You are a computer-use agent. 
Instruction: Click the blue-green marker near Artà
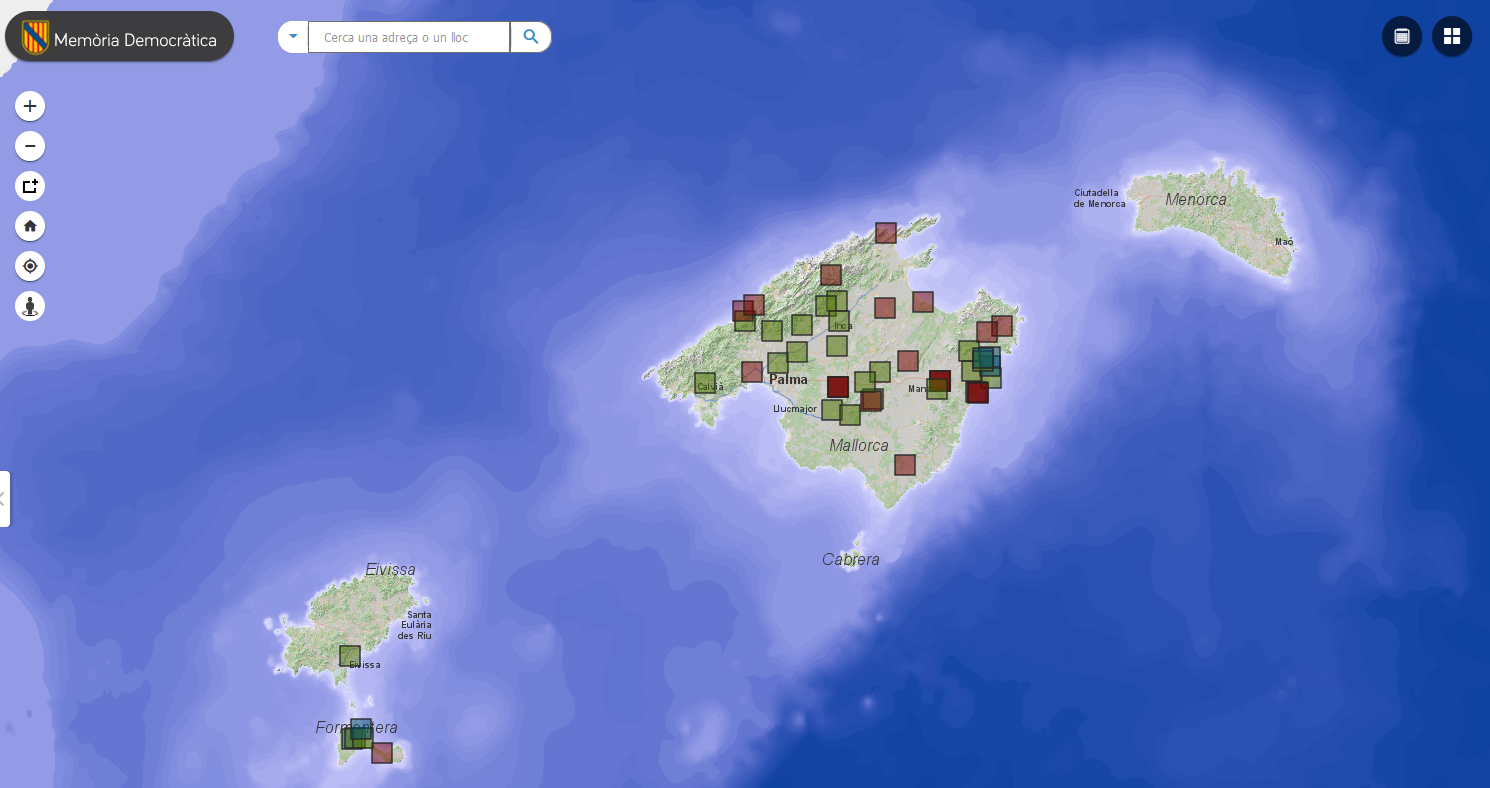pos(985,360)
